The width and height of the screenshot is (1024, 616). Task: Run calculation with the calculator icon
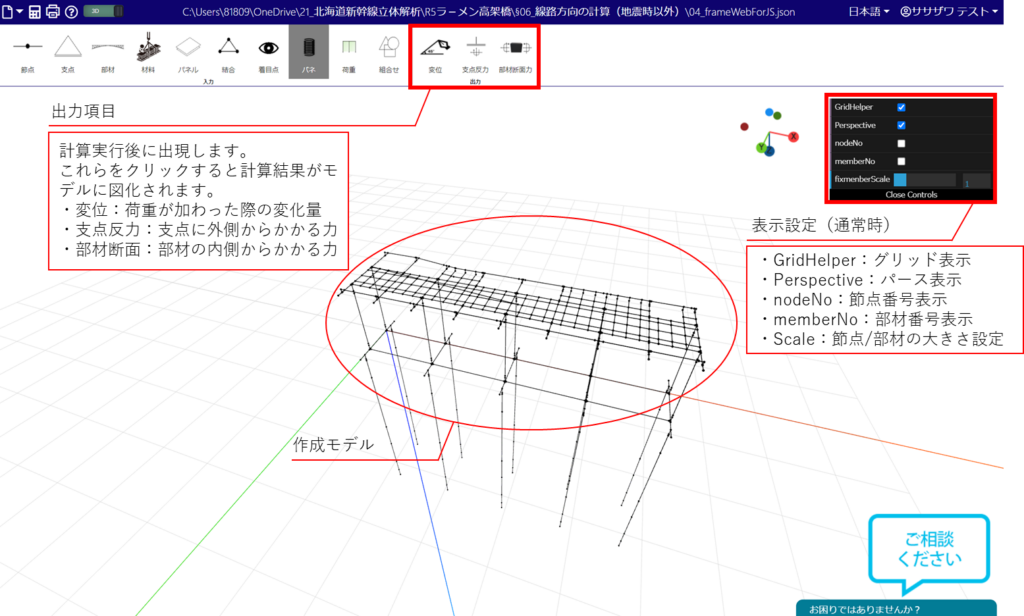tap(35, 12)
